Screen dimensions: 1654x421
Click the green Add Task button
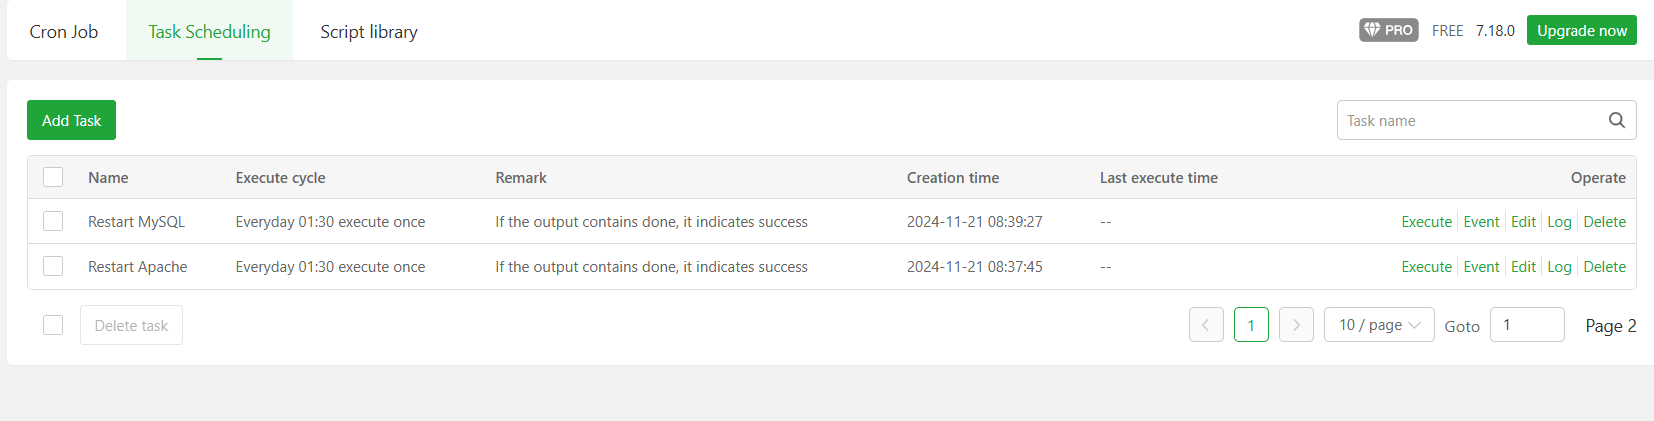pyautogui.click(x=71, y=120)
